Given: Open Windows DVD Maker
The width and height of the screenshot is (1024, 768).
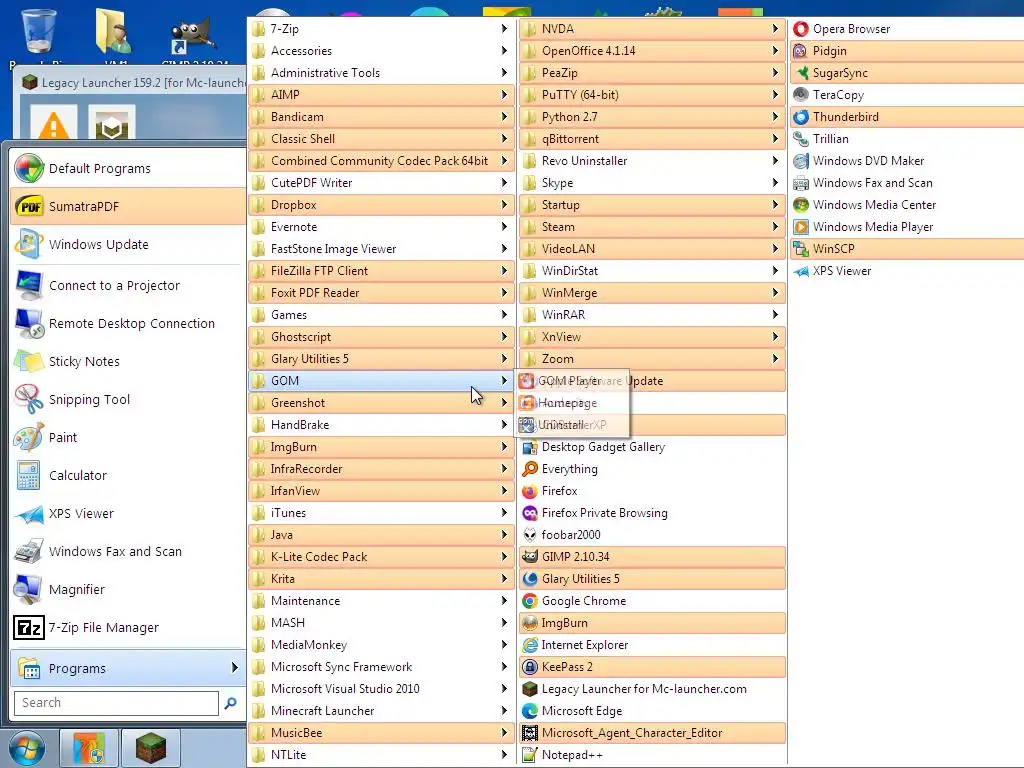Looking at the screenshot, I should pos(906,161).
